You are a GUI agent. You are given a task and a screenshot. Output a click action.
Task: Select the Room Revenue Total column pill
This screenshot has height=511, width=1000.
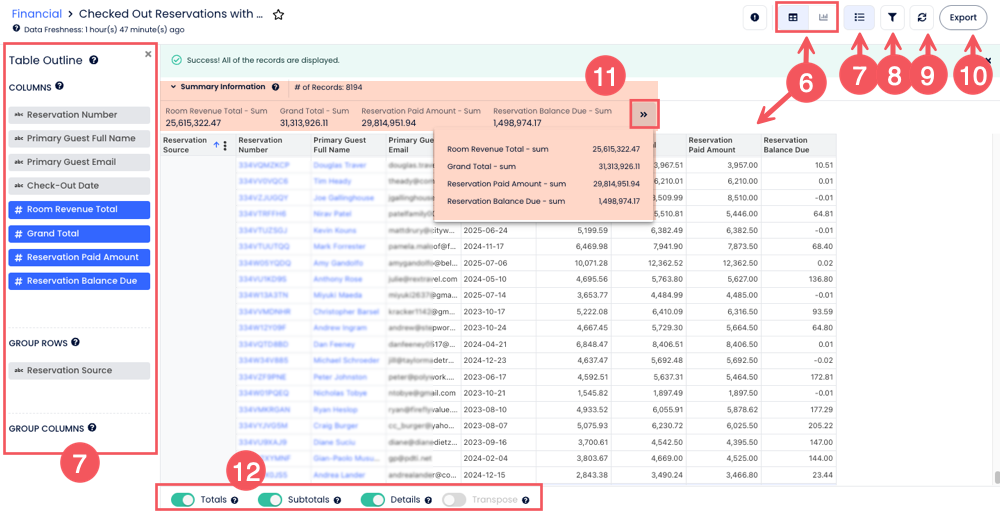click(x=79, y=209)
